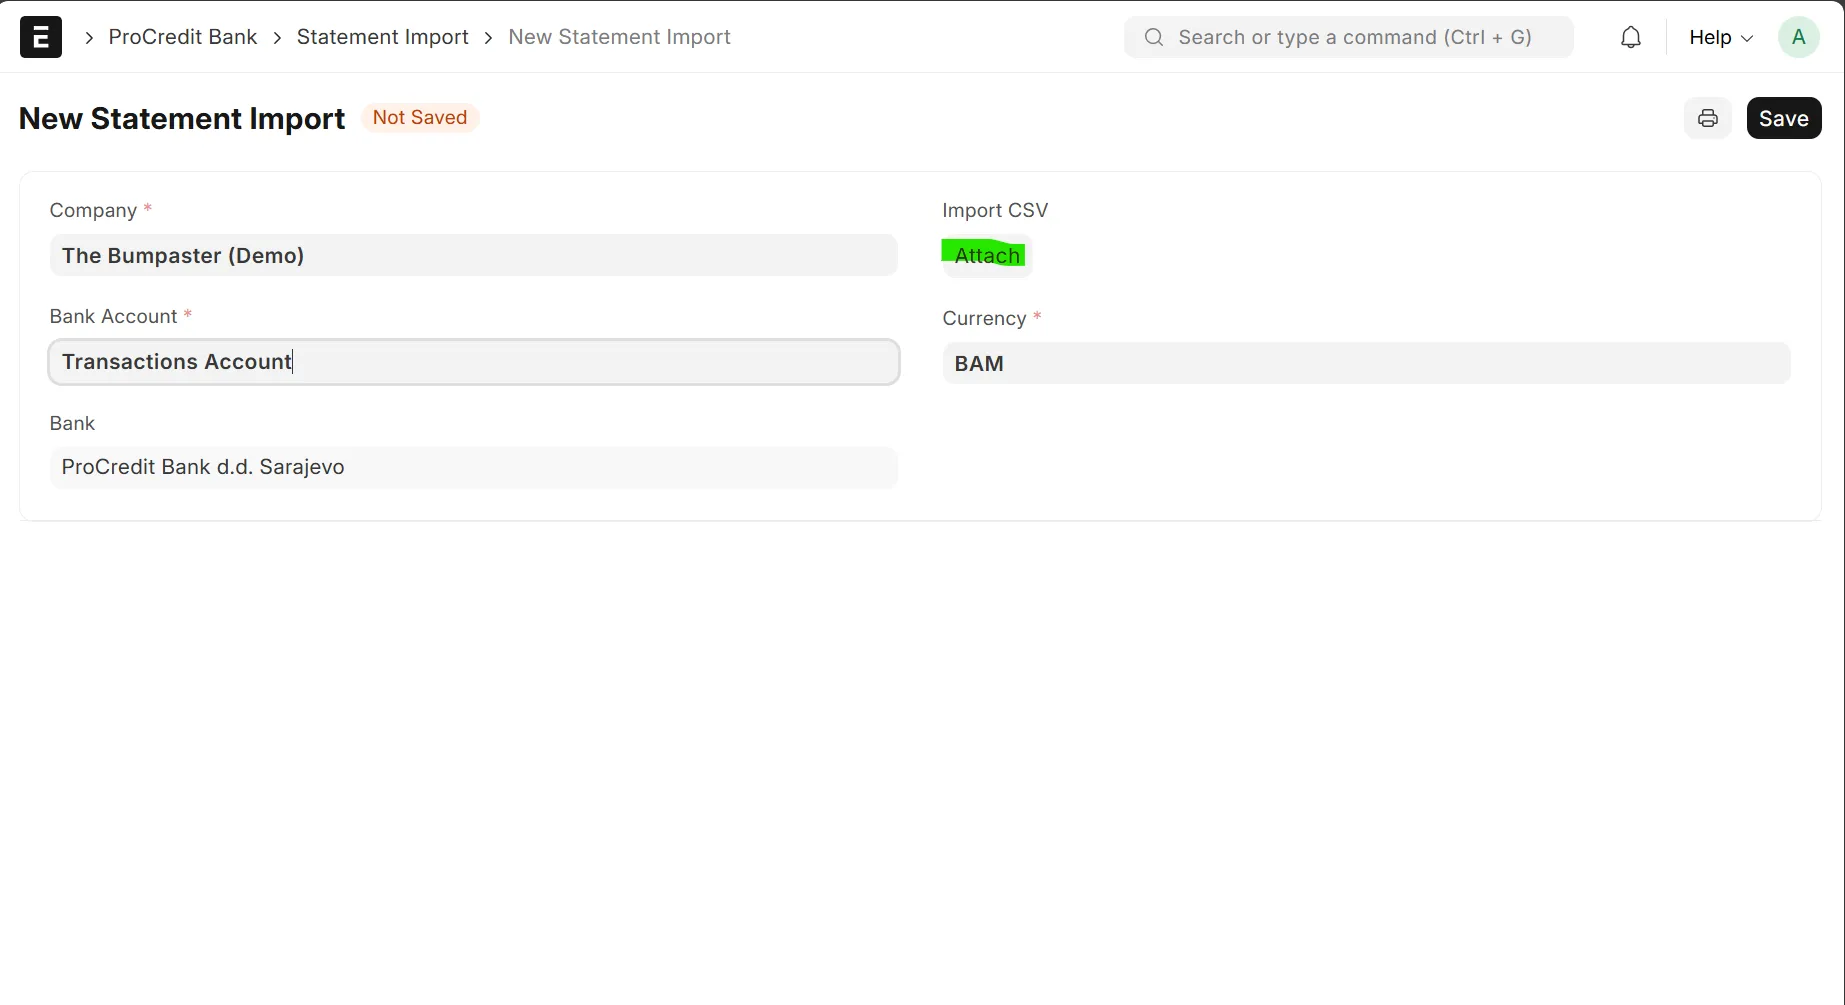Open the ERPNext home logo icon
The height and width of the screenshot is (1005, 1845).
tap(41, 37)
